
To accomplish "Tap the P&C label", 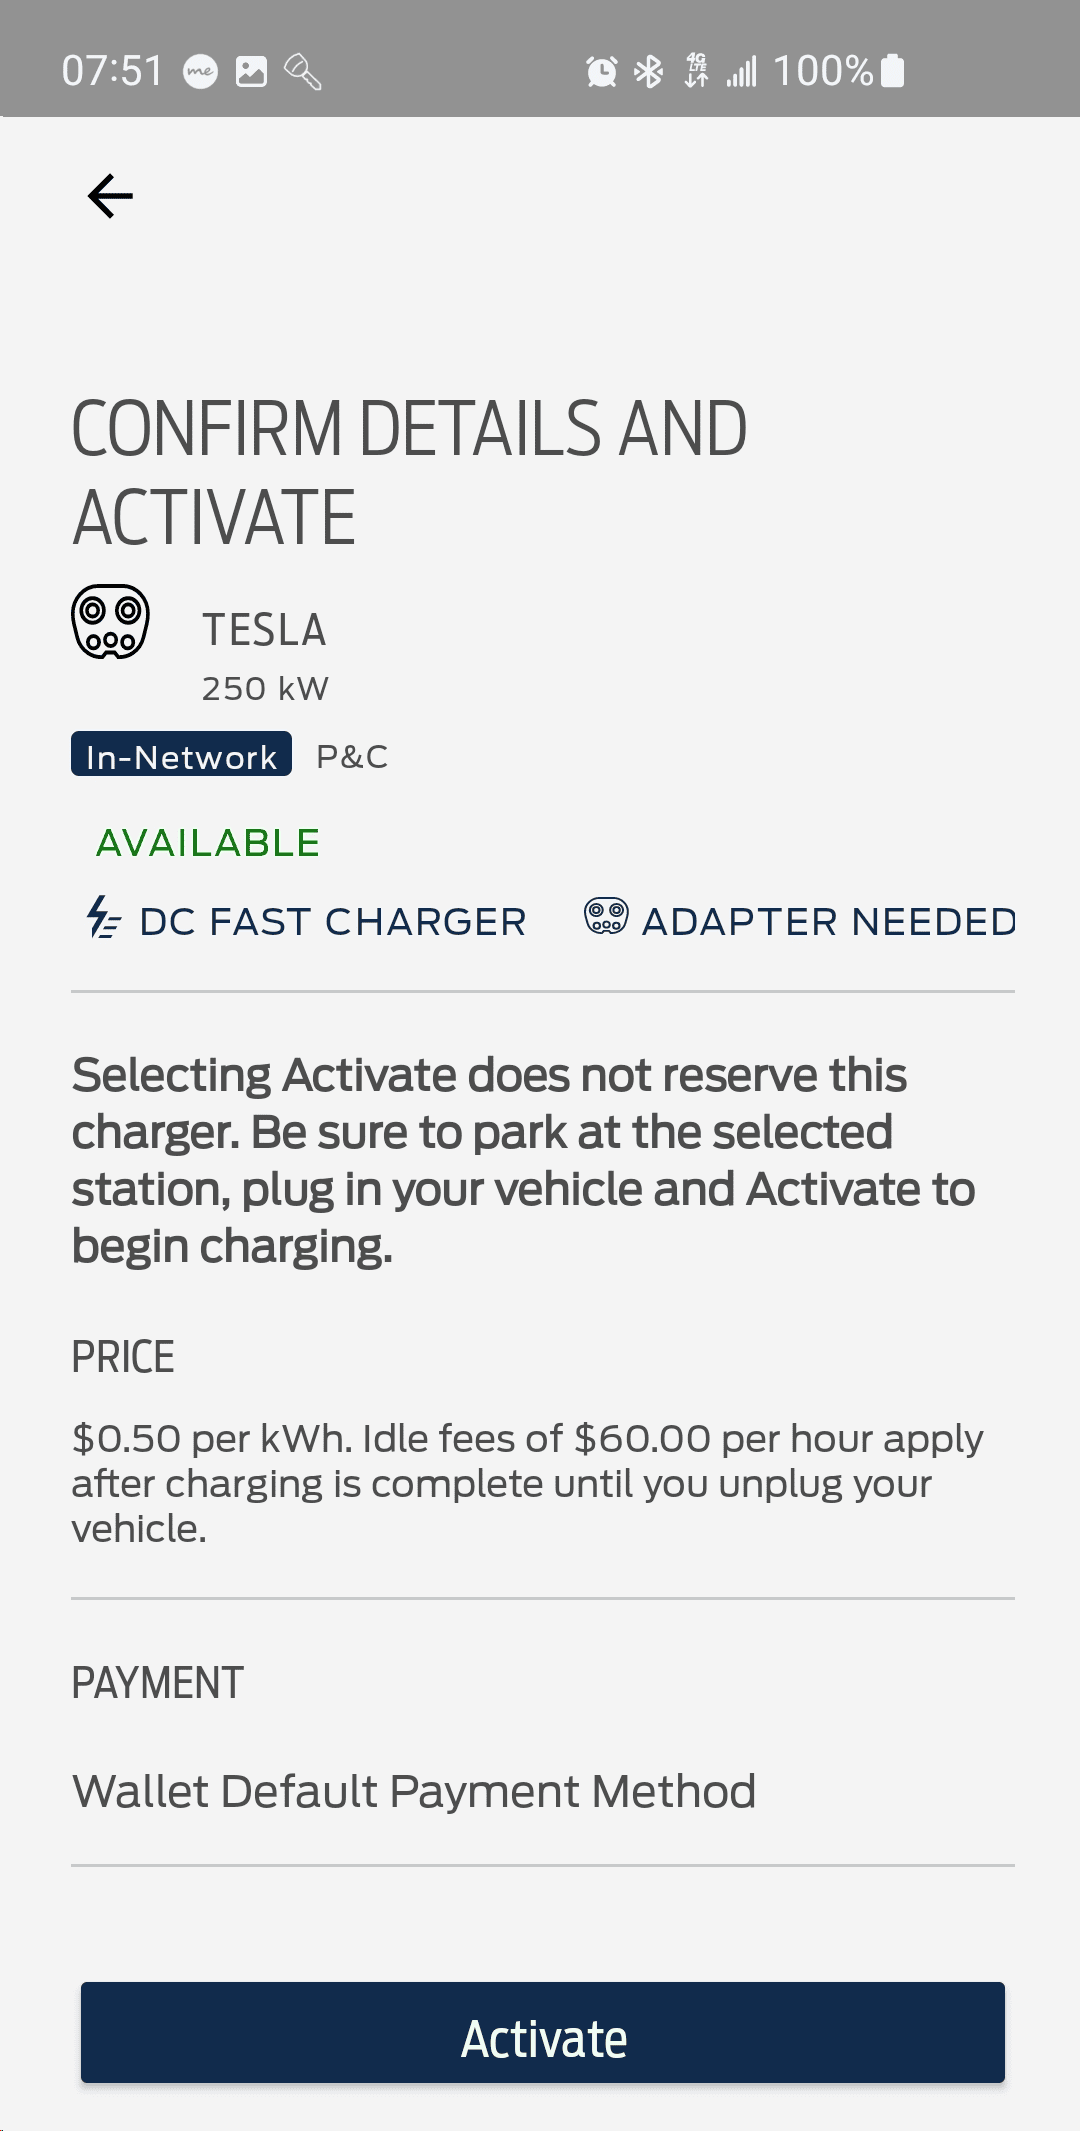I will coord(352,757).
